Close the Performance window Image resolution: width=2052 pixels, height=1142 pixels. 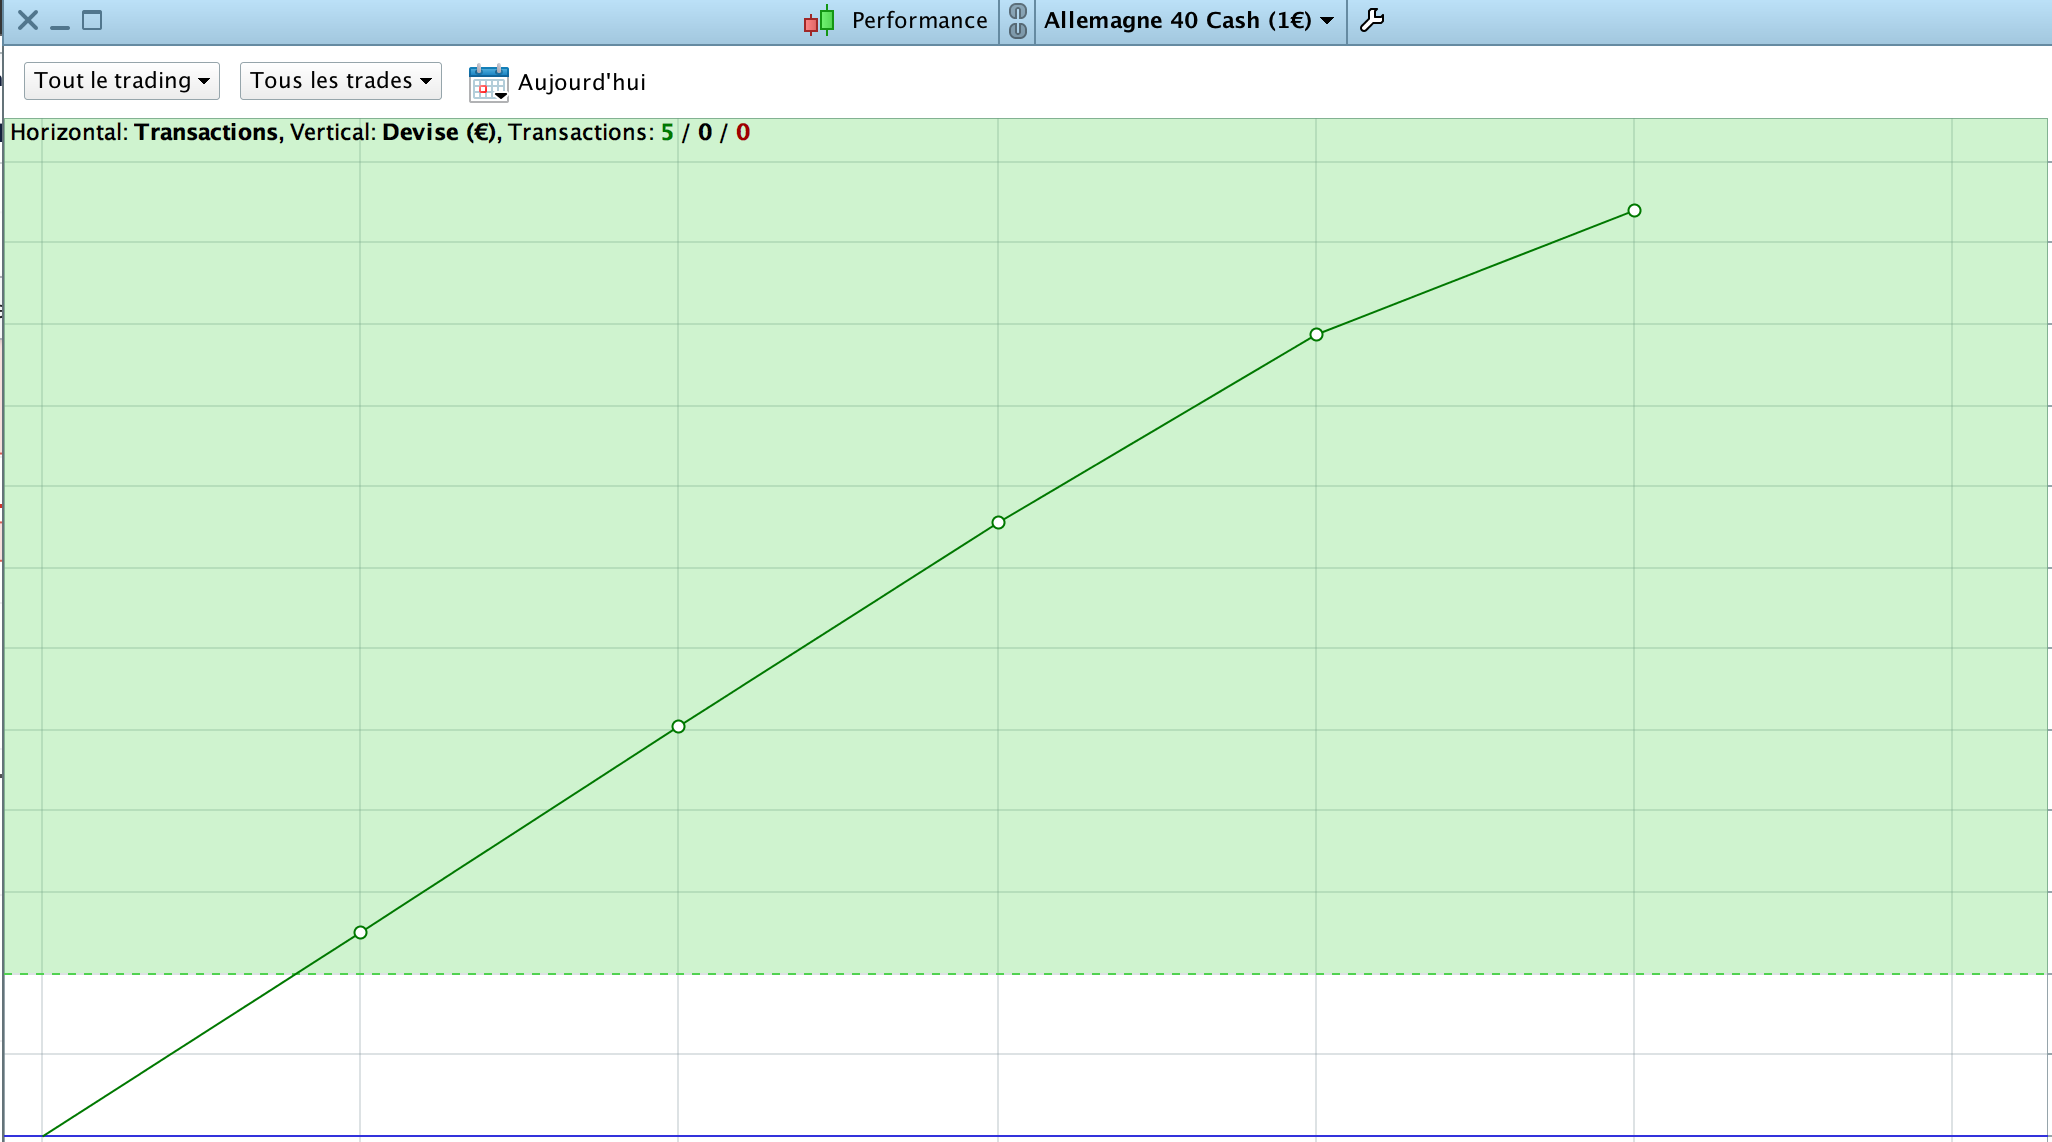point(28,20)
